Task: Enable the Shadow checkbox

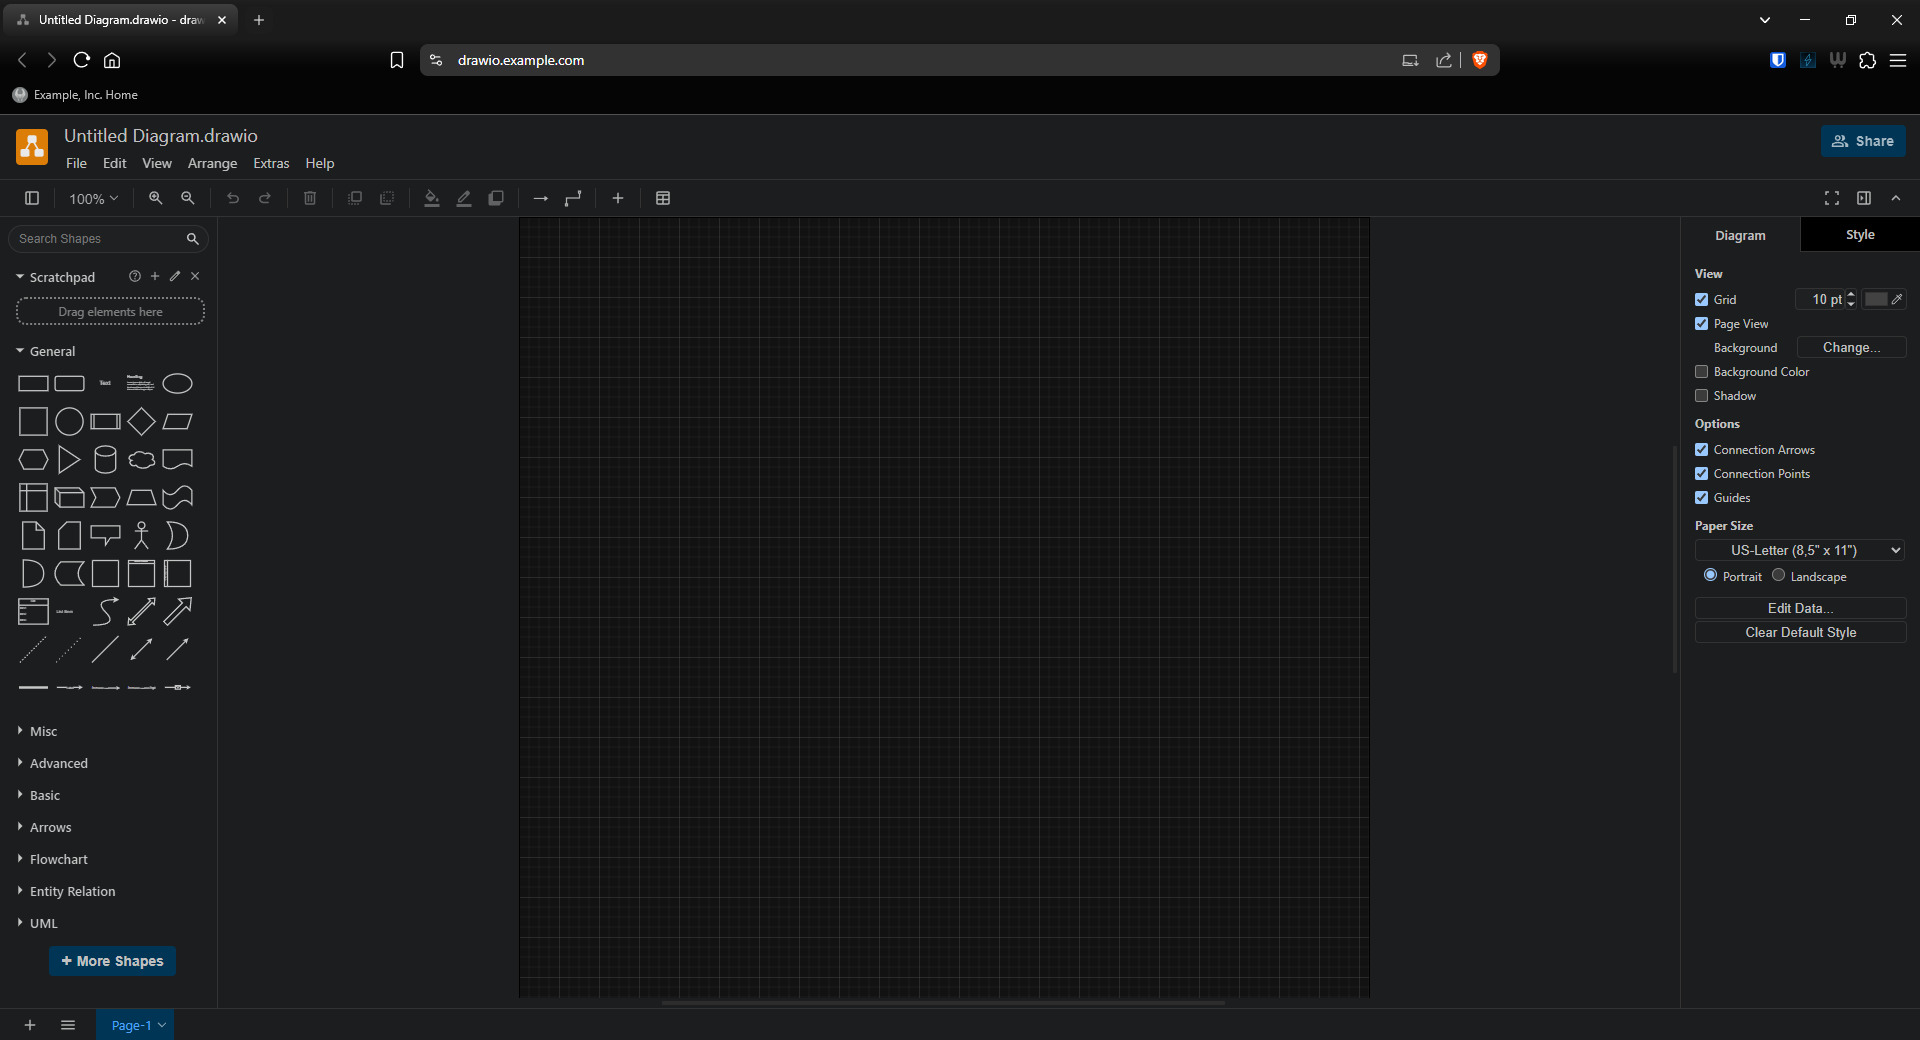Action: pos(1701,396)
